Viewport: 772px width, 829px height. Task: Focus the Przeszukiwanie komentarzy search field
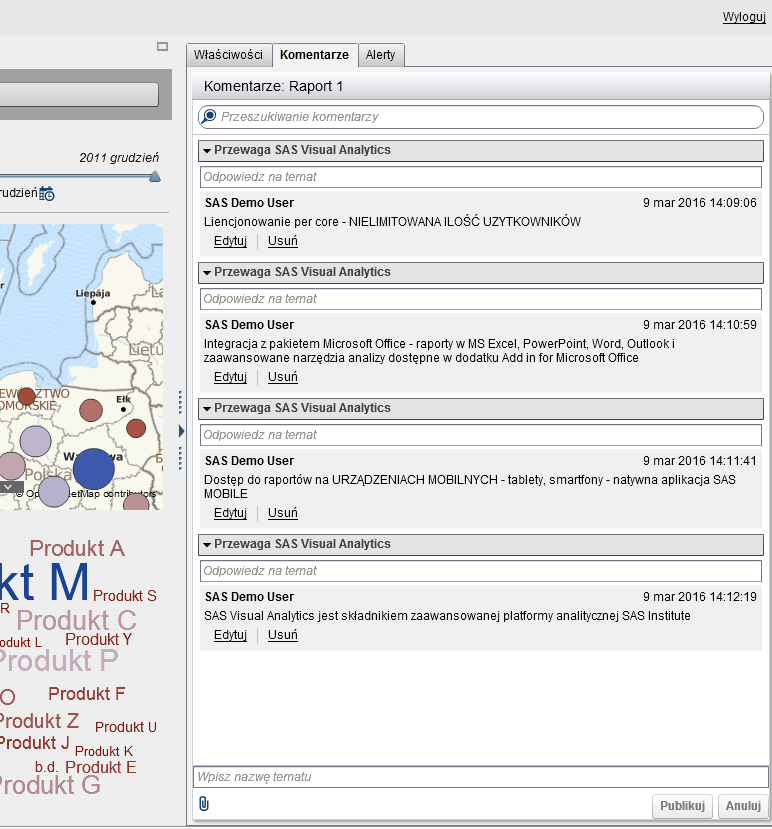coord(481,117)
